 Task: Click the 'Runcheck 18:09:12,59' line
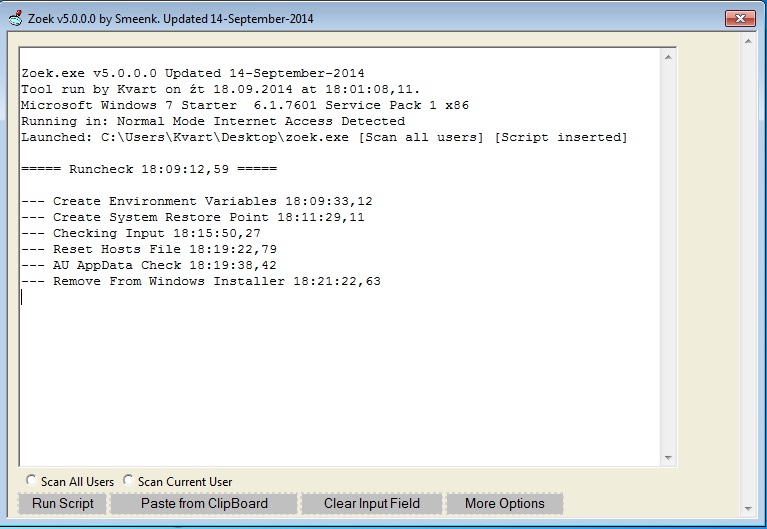coord(149,169)
